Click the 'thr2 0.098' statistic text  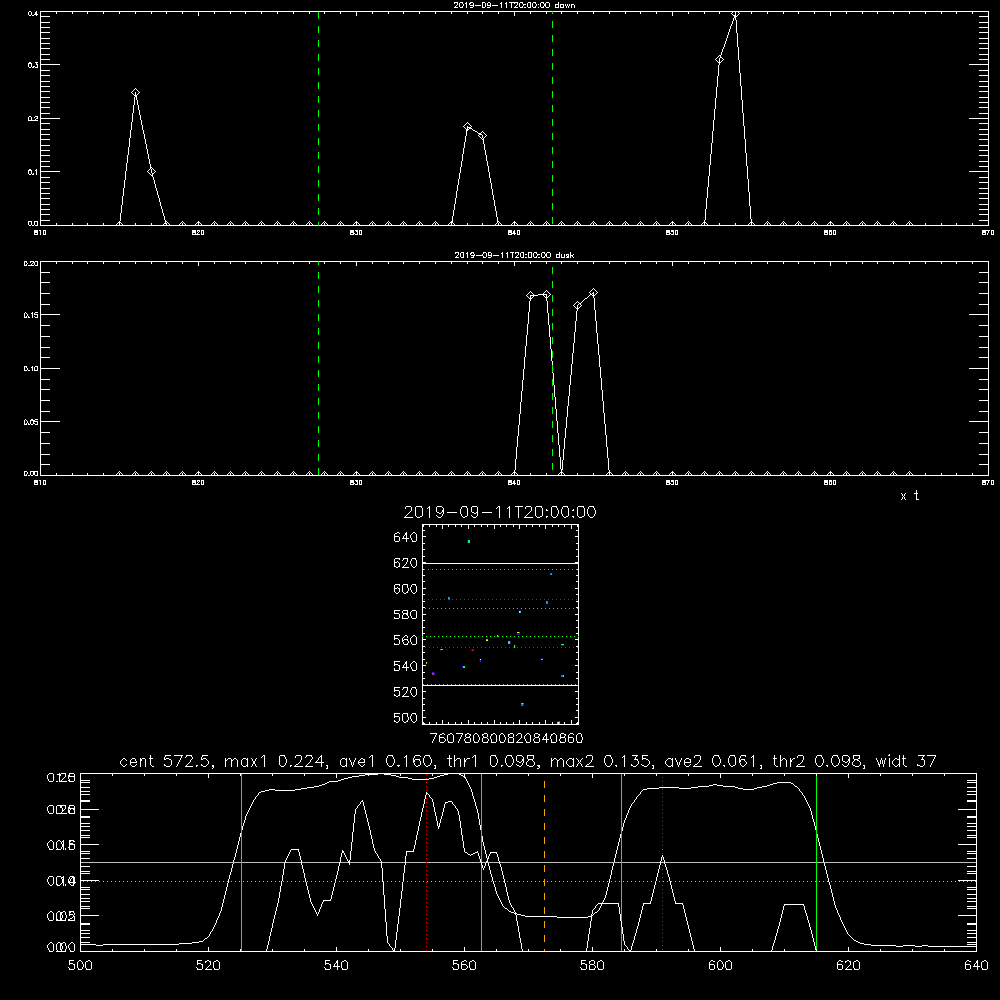819,761
